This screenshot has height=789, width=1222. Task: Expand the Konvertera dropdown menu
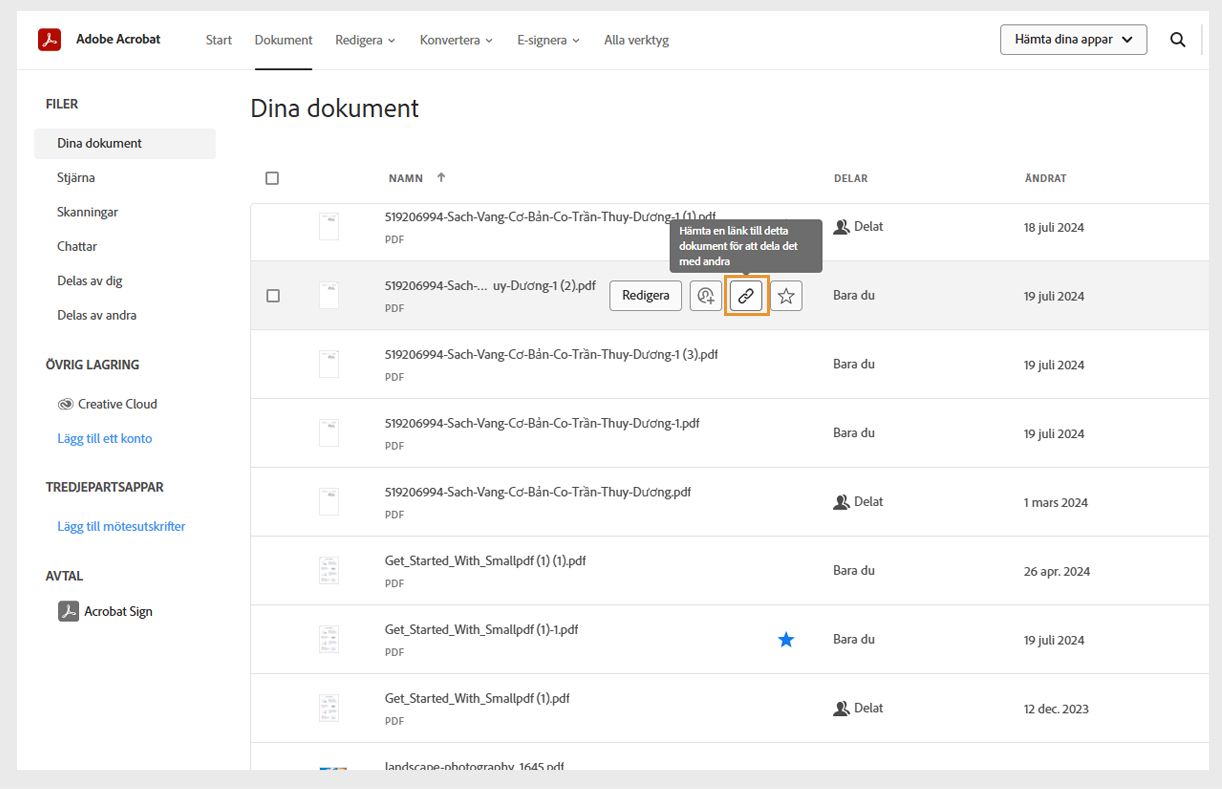pyautogui.click(x=456, y=40)
